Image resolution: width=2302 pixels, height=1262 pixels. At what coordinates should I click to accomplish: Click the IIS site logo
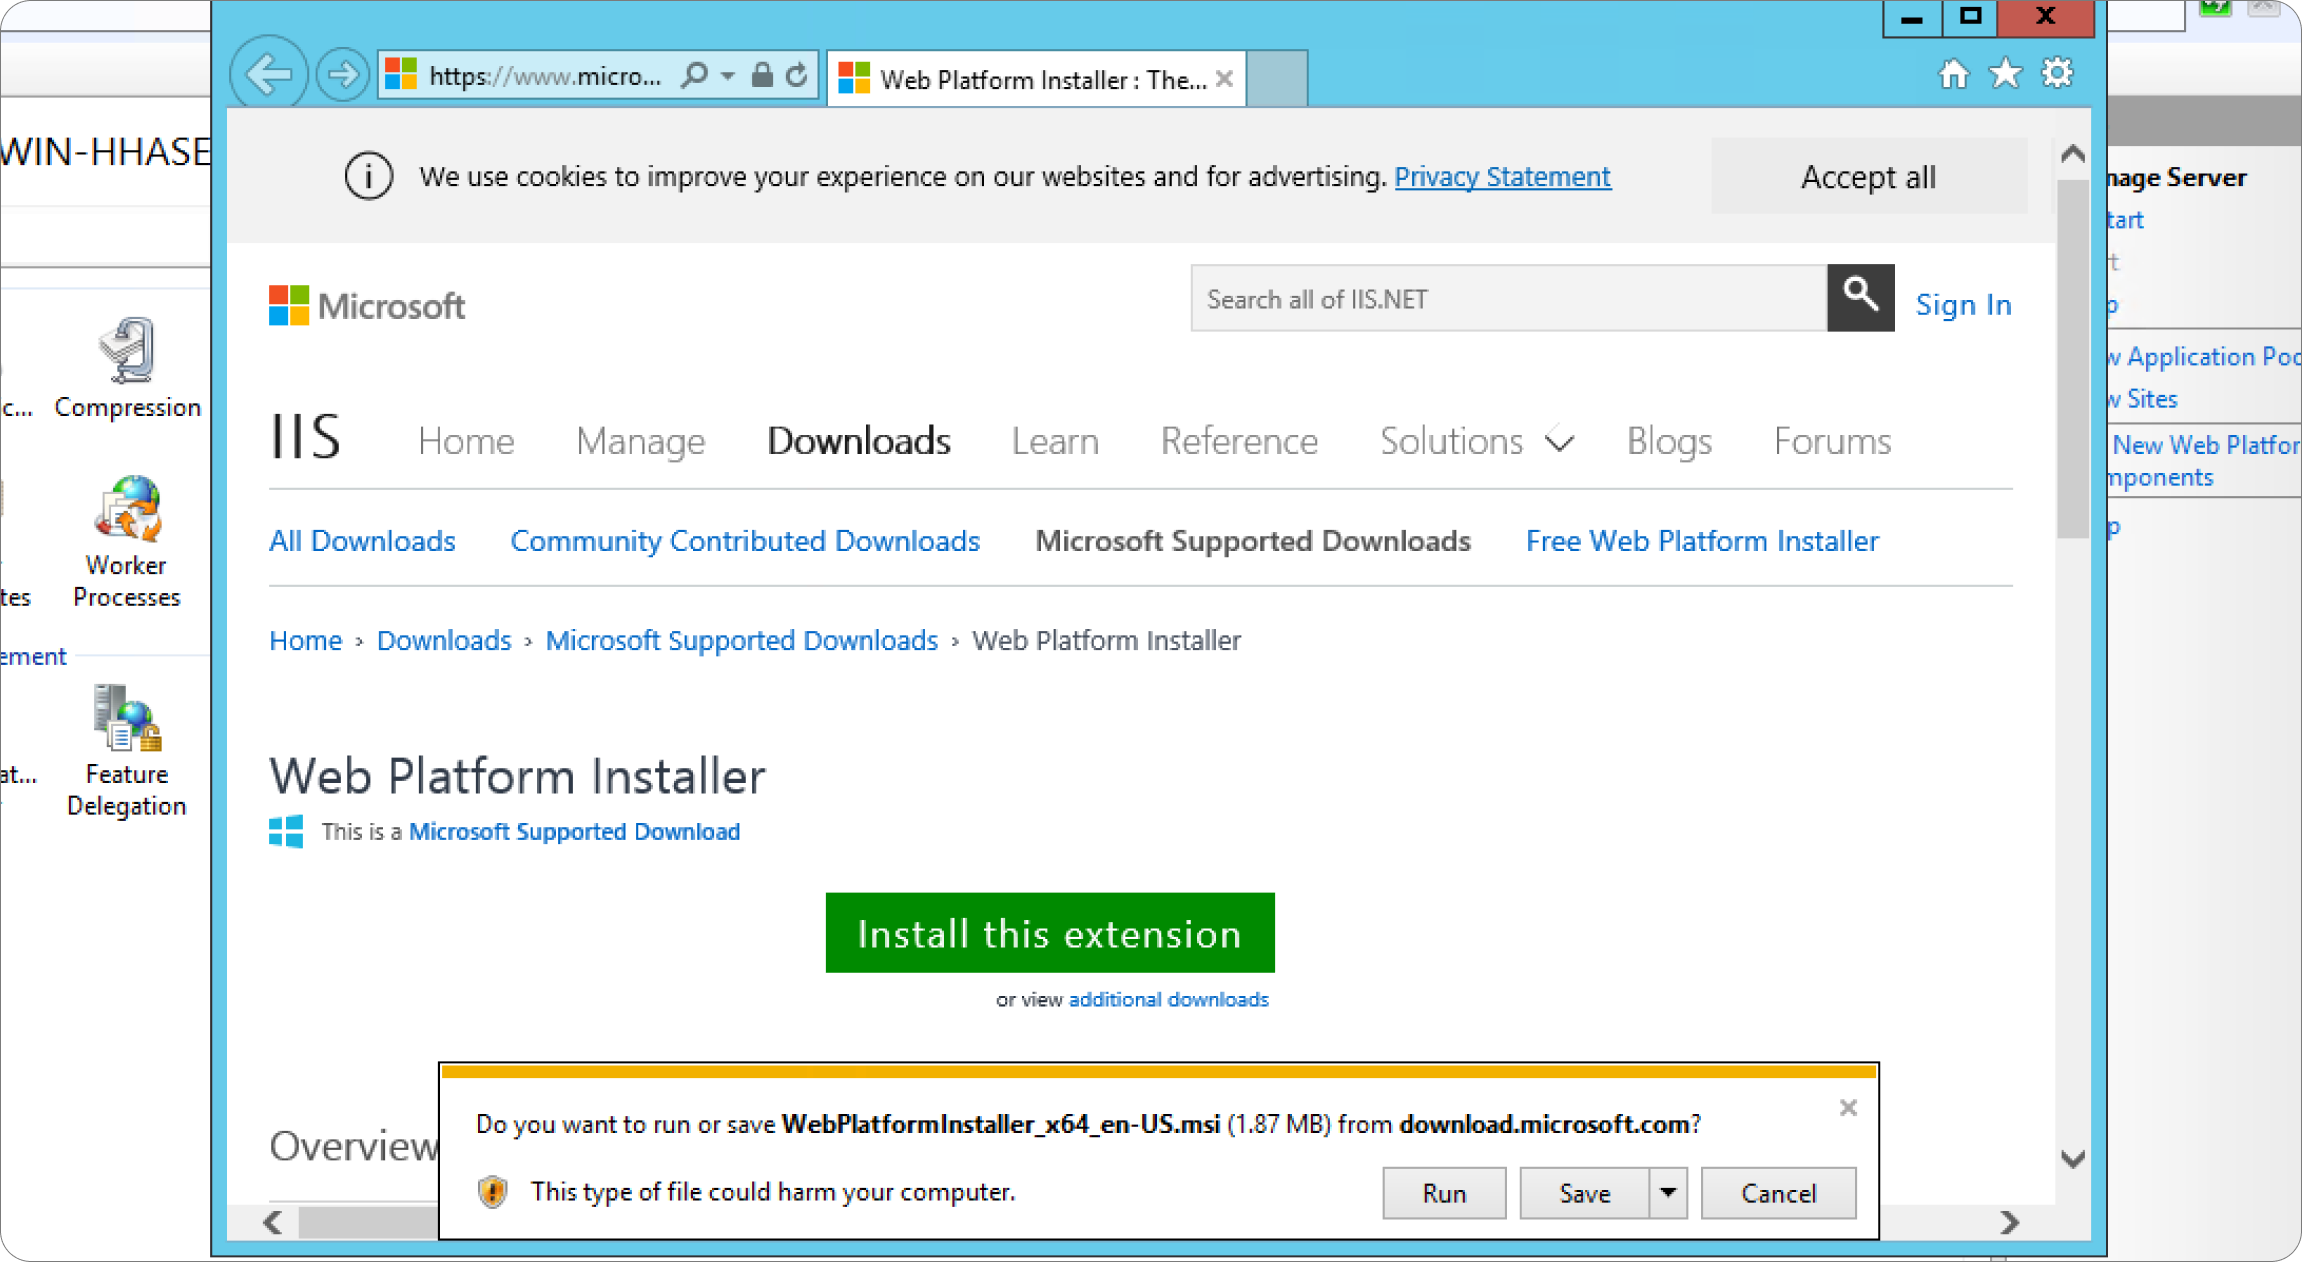click(x=305, y=437)
